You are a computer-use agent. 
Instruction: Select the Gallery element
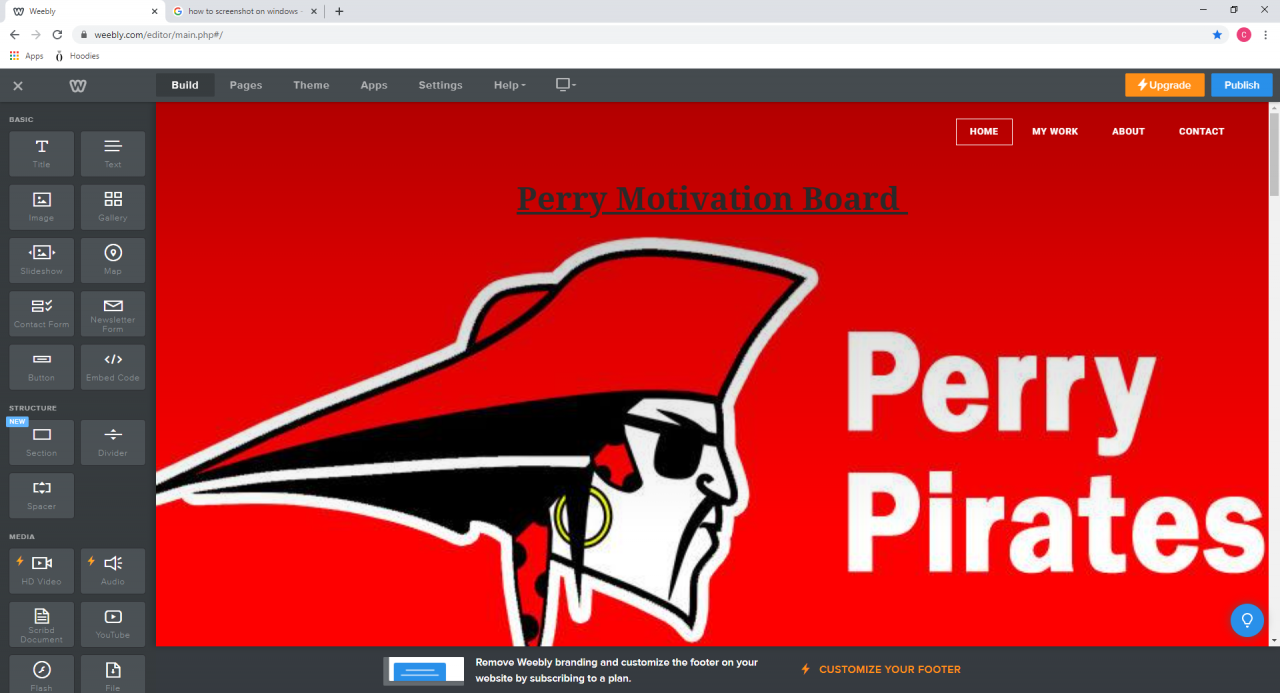113,207
